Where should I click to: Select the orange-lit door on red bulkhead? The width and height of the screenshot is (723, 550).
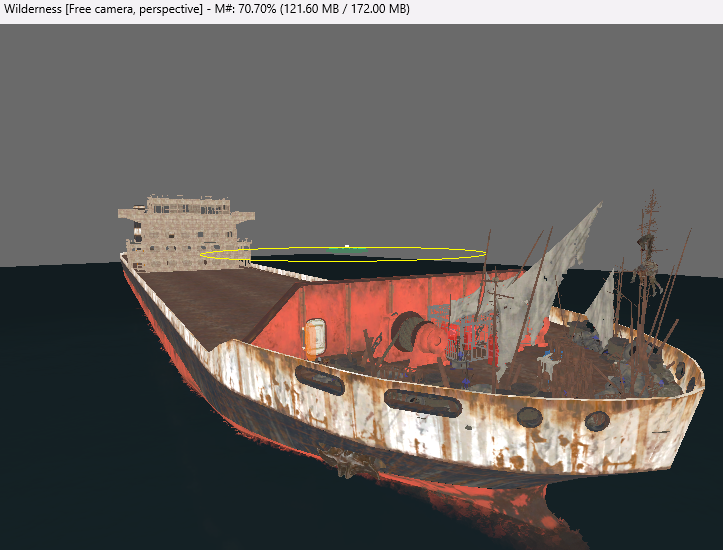[x=314, y=339]
